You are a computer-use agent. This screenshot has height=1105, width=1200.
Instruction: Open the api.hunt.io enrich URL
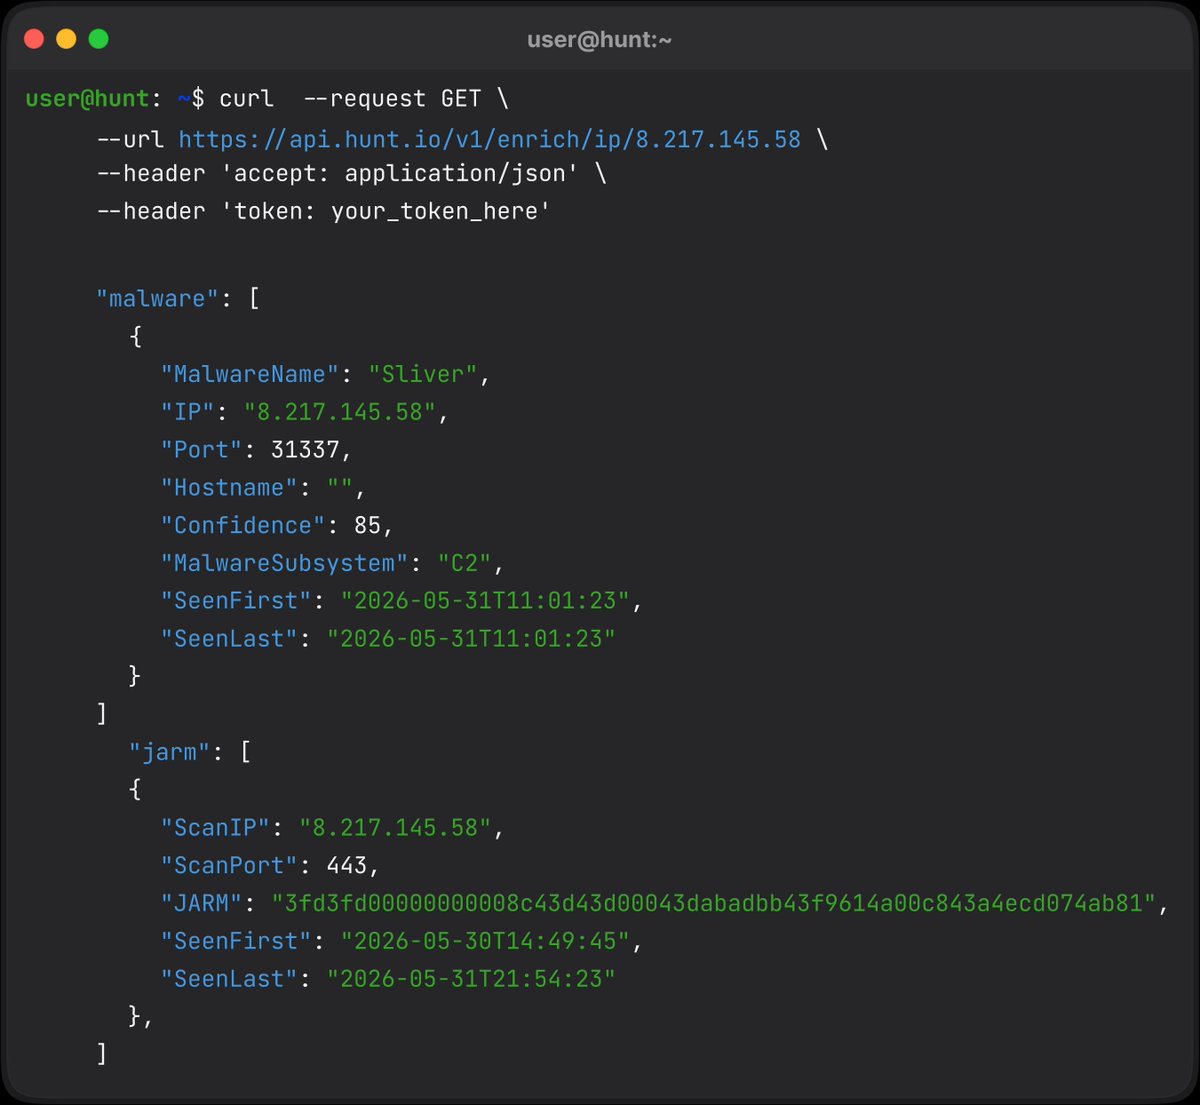(x=490, y=139)
